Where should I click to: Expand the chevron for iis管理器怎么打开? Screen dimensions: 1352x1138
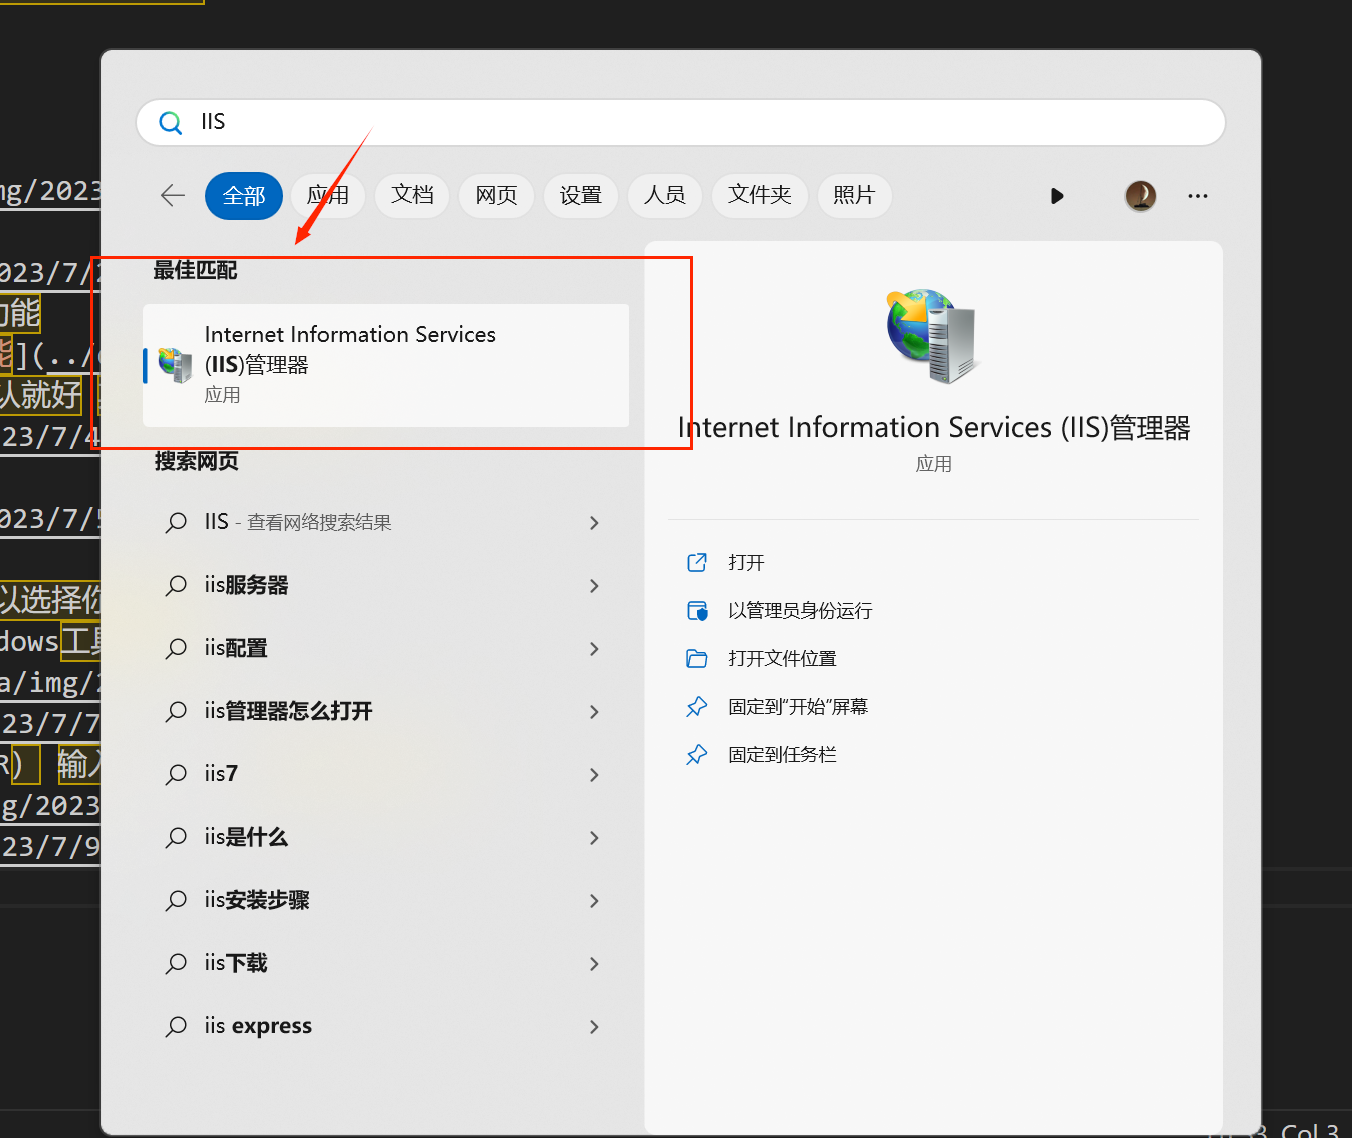[594, 712]
